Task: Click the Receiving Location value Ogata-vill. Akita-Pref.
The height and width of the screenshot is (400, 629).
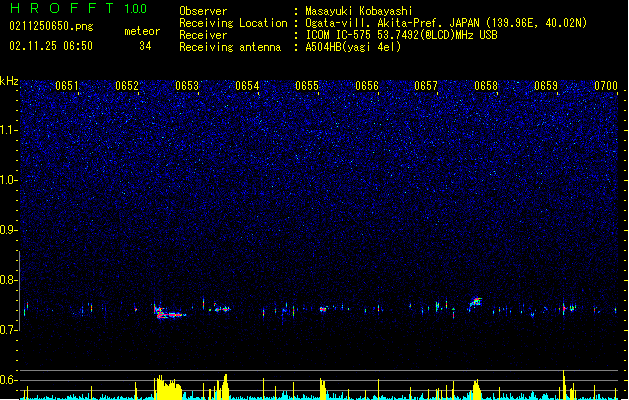Action: tap(375, 23)
